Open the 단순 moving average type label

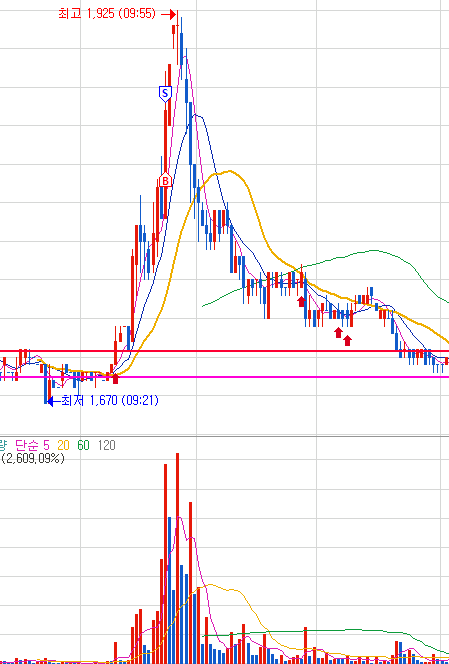(x=28, y=445)
